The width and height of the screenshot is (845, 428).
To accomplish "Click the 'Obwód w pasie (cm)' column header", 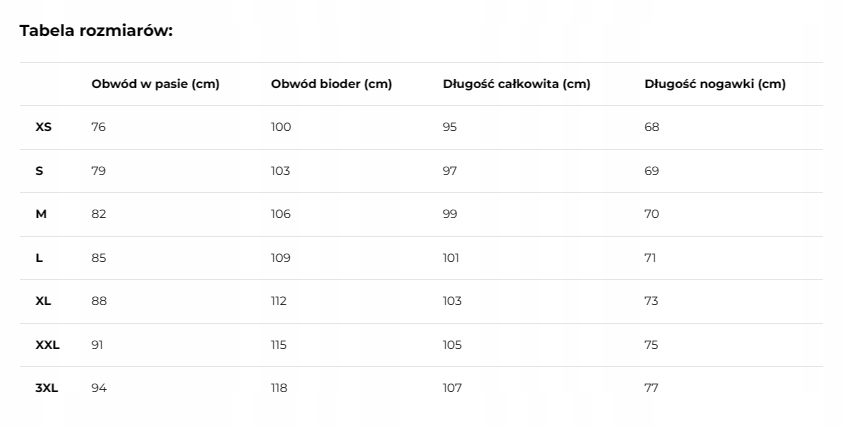I will [x=155, y=84].
